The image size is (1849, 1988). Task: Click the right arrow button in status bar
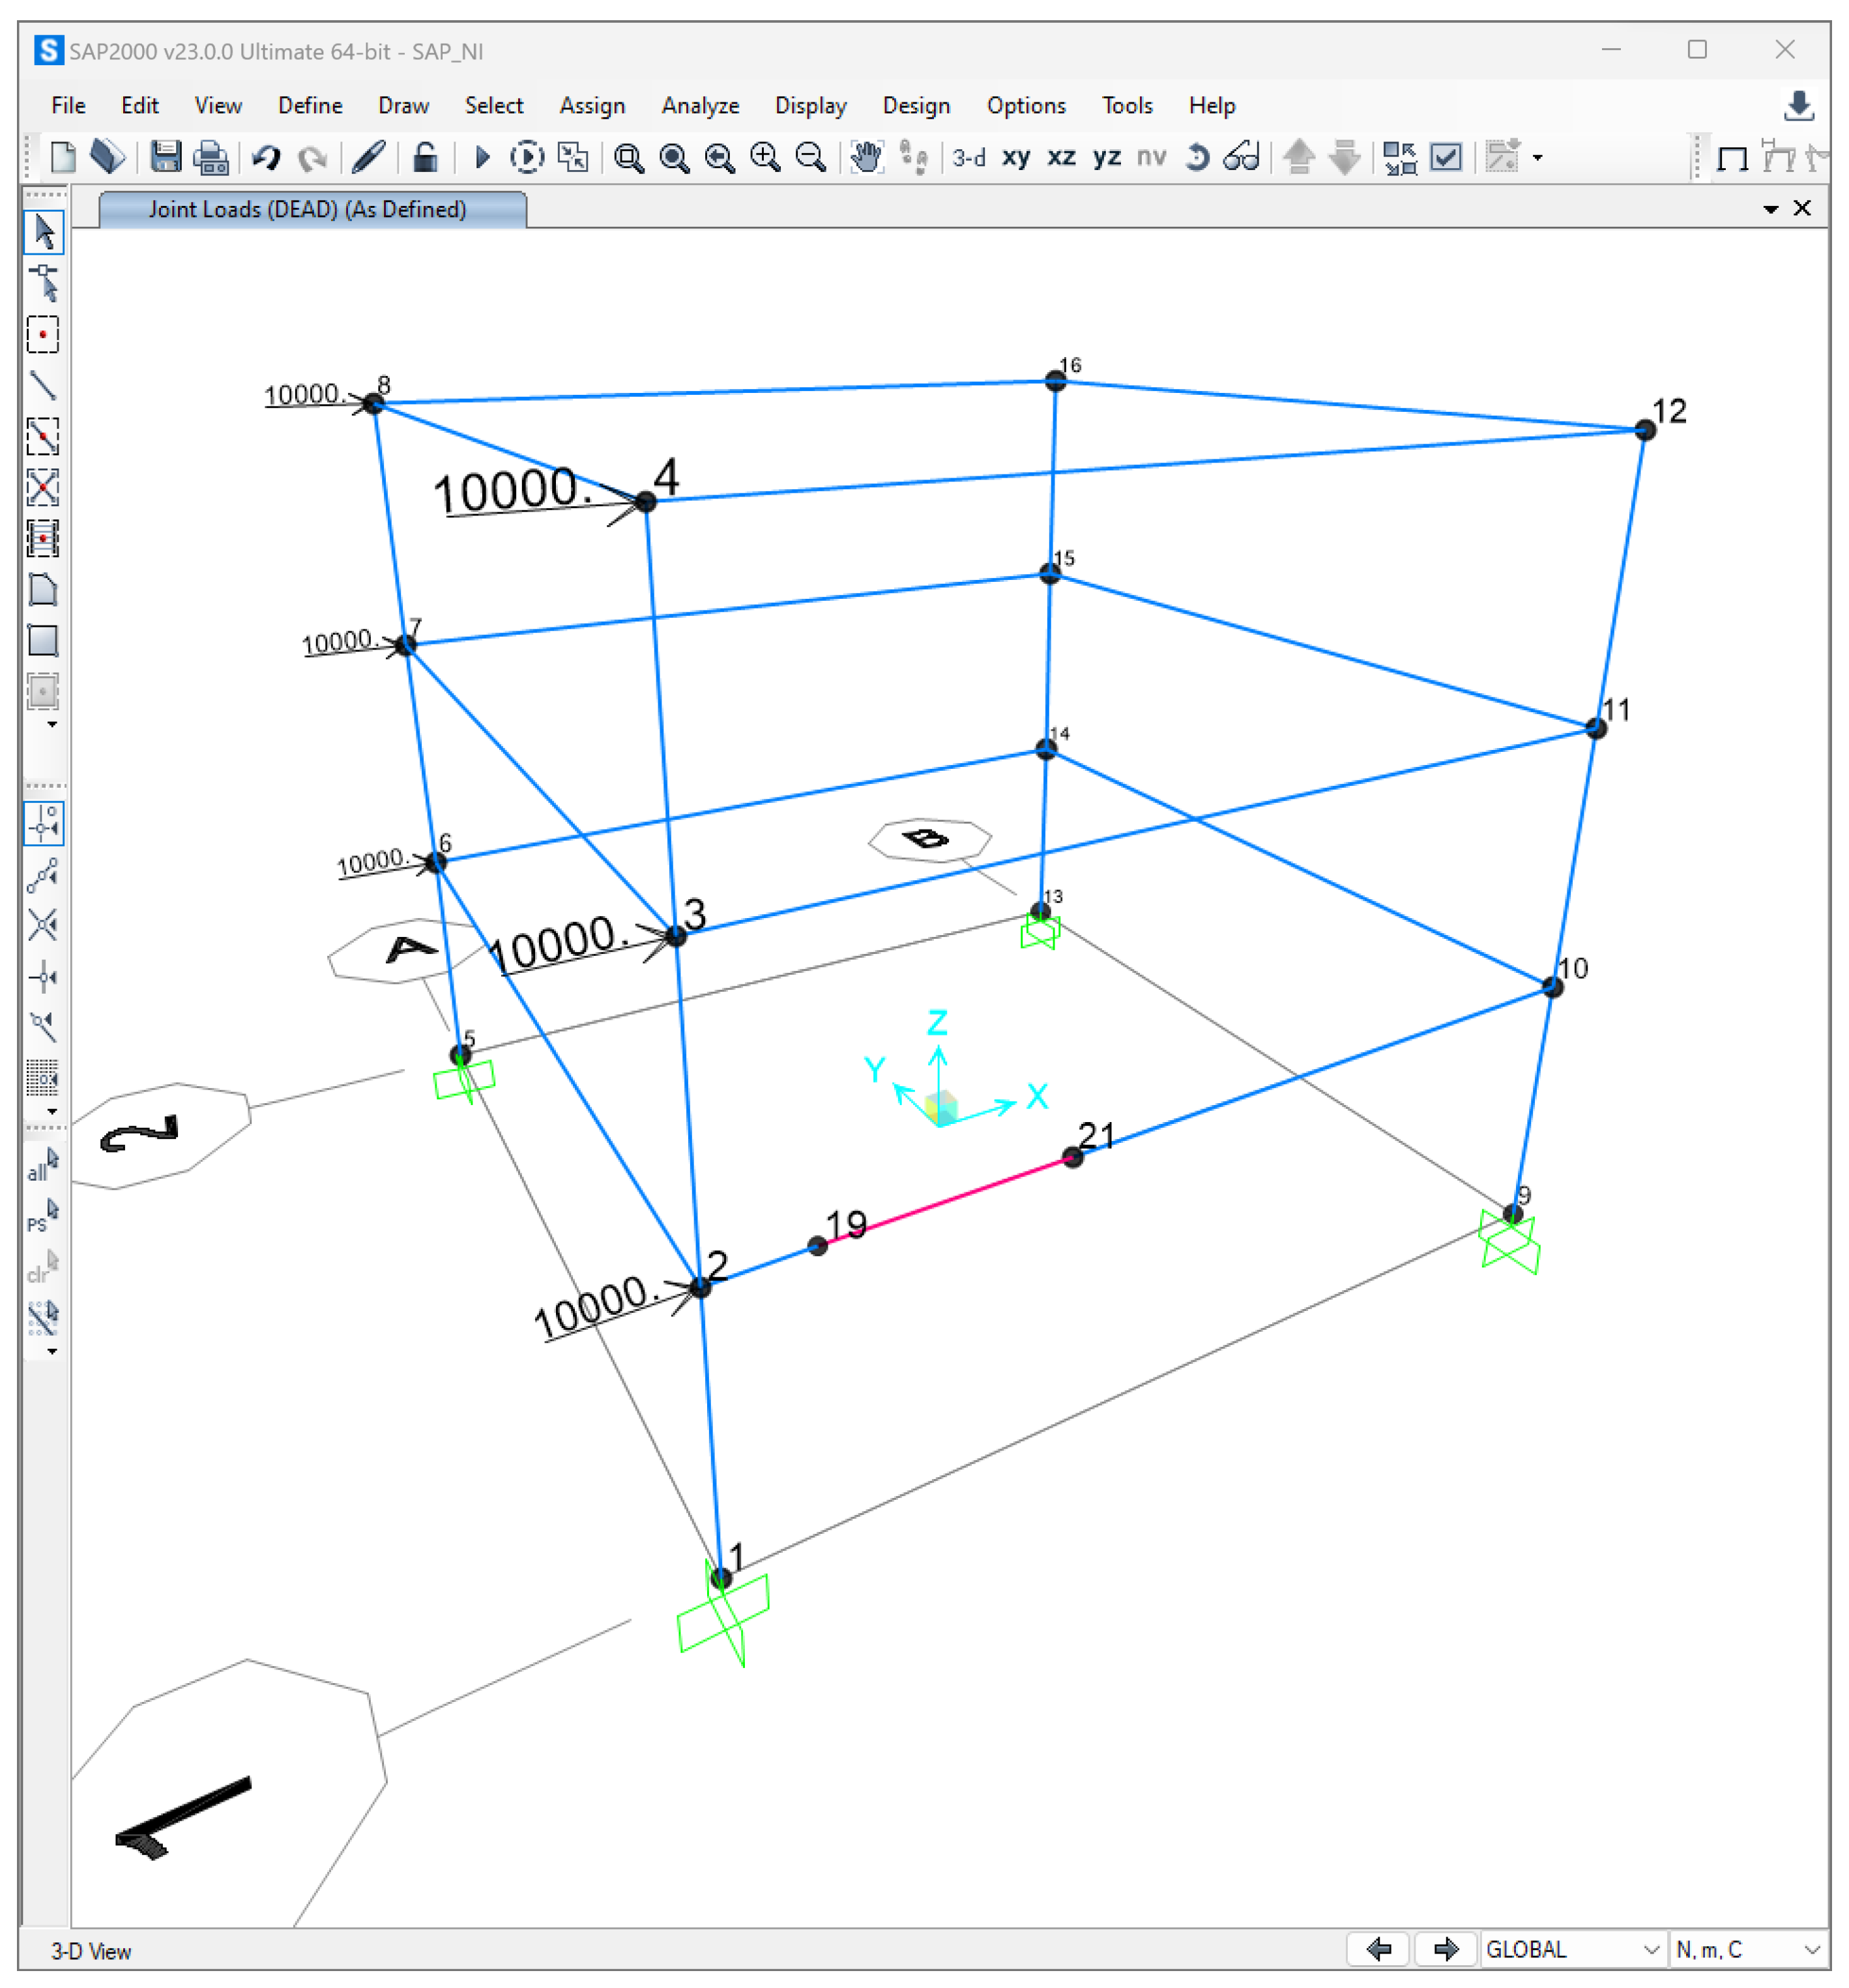pos(1445,1949)
